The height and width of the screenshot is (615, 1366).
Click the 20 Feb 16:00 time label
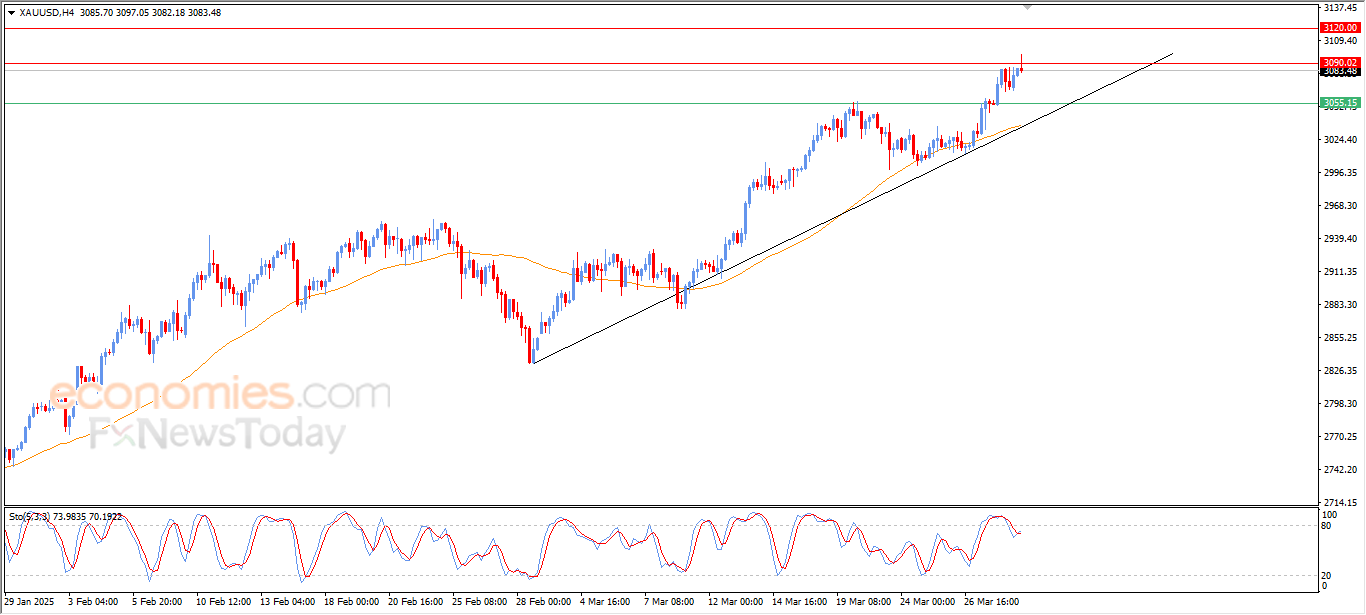pos(416,602)
